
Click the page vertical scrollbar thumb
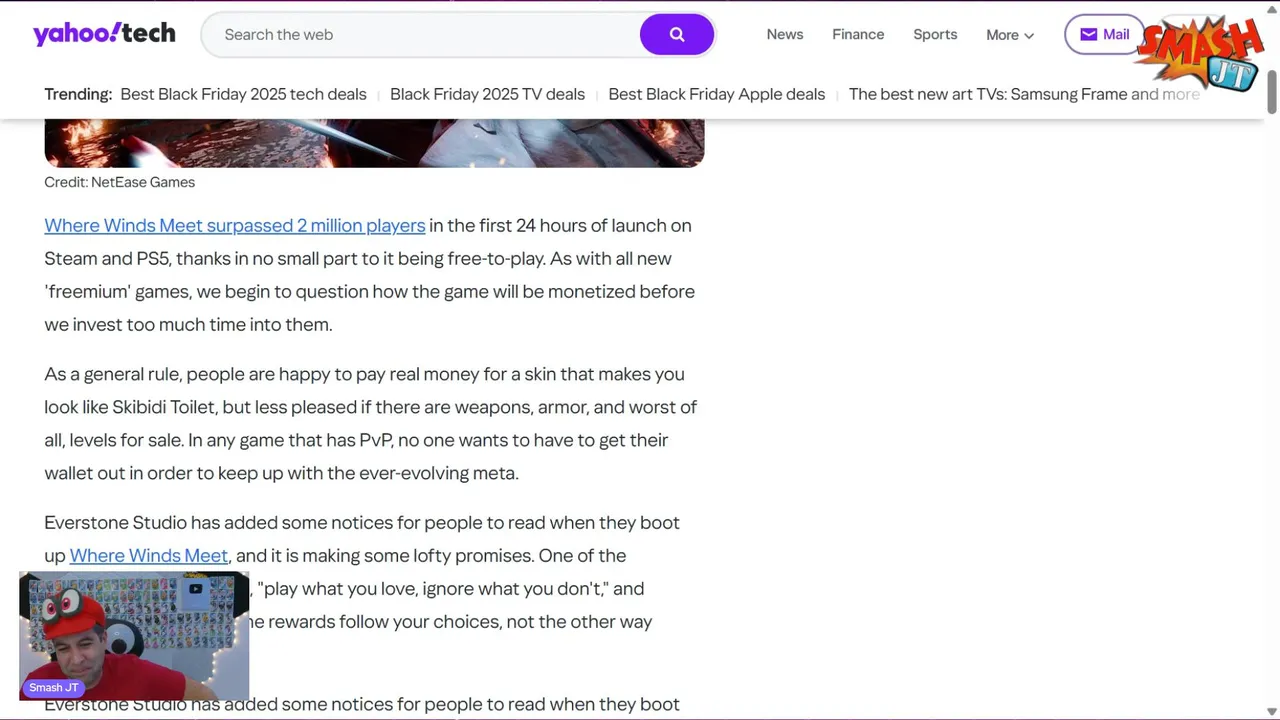click(1272, 92)
